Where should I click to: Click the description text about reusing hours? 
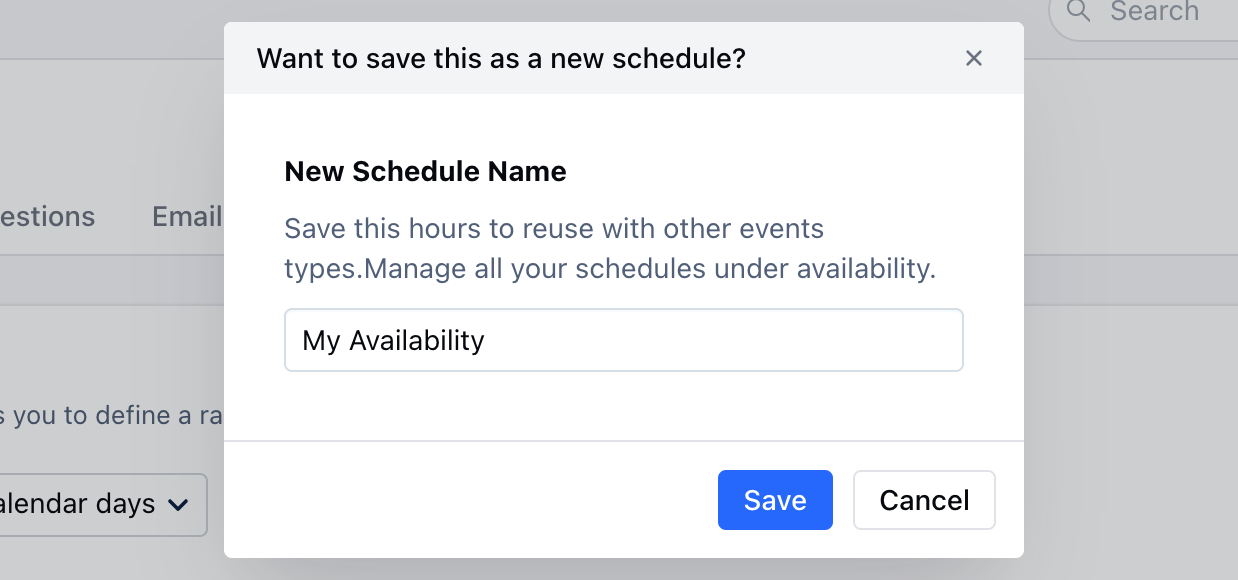610,249
